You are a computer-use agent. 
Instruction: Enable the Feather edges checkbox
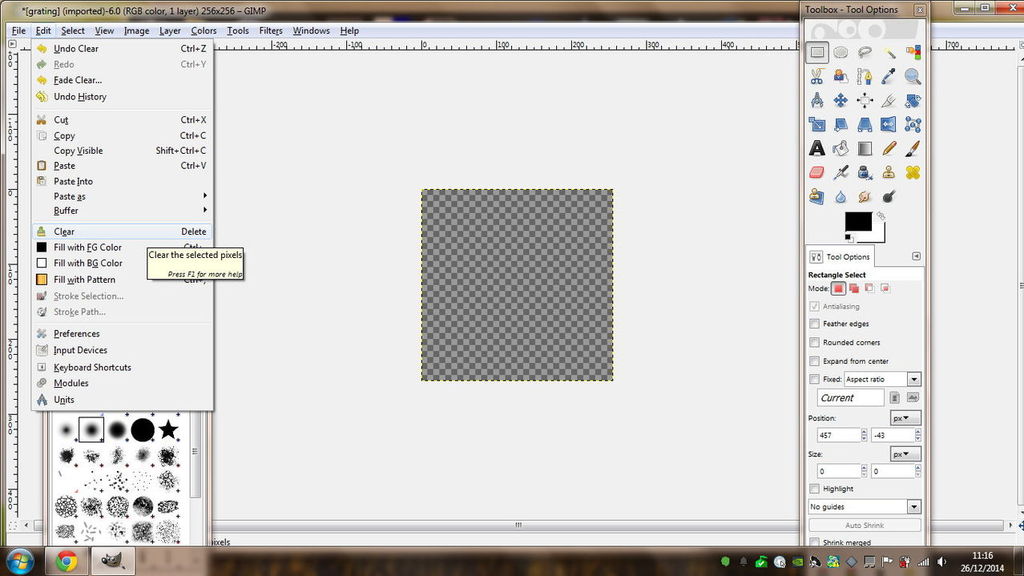click(814, 324)
